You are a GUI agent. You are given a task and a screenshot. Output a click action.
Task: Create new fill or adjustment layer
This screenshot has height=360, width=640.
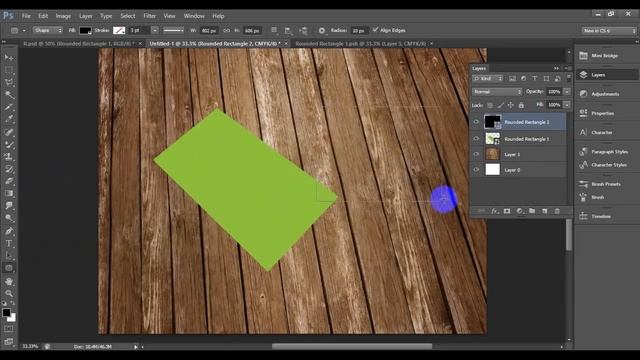(520, 211)
